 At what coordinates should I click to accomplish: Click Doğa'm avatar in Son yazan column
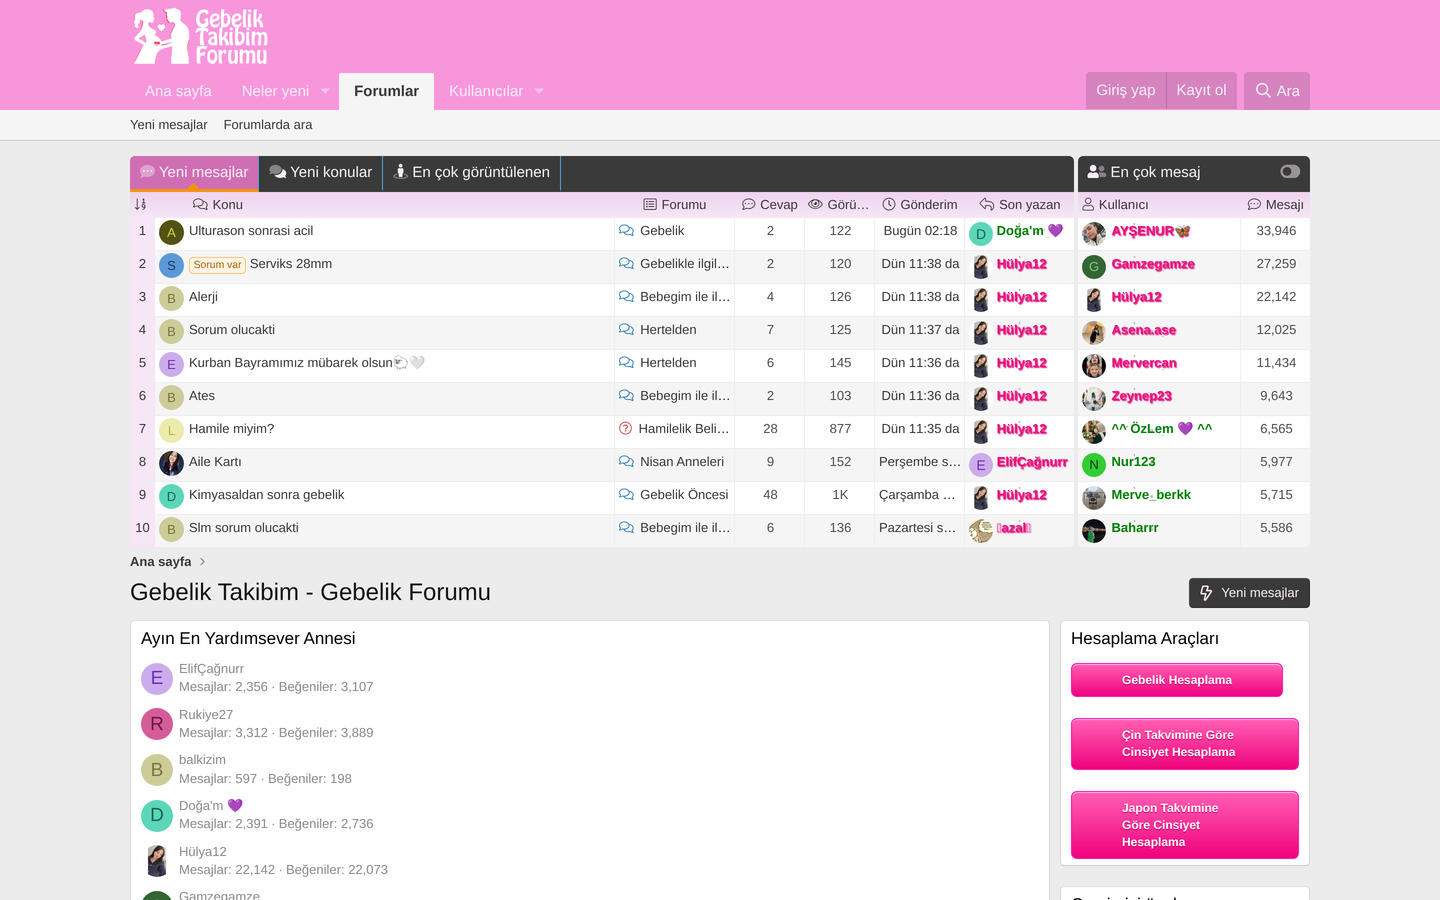[981, 234]
